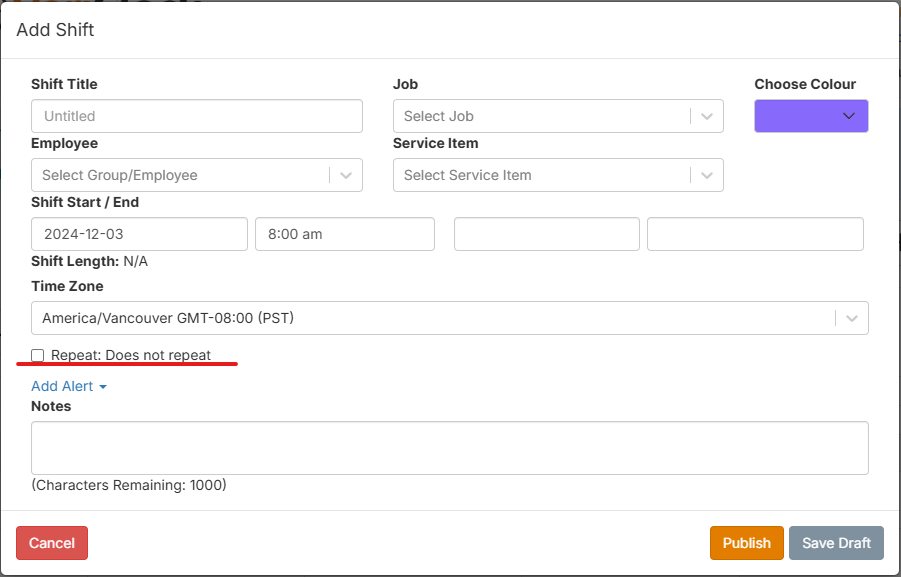Click the Save Draft button
Image resolution: width=901 pixels, height=577 pixels.
(x=836, y=542)
